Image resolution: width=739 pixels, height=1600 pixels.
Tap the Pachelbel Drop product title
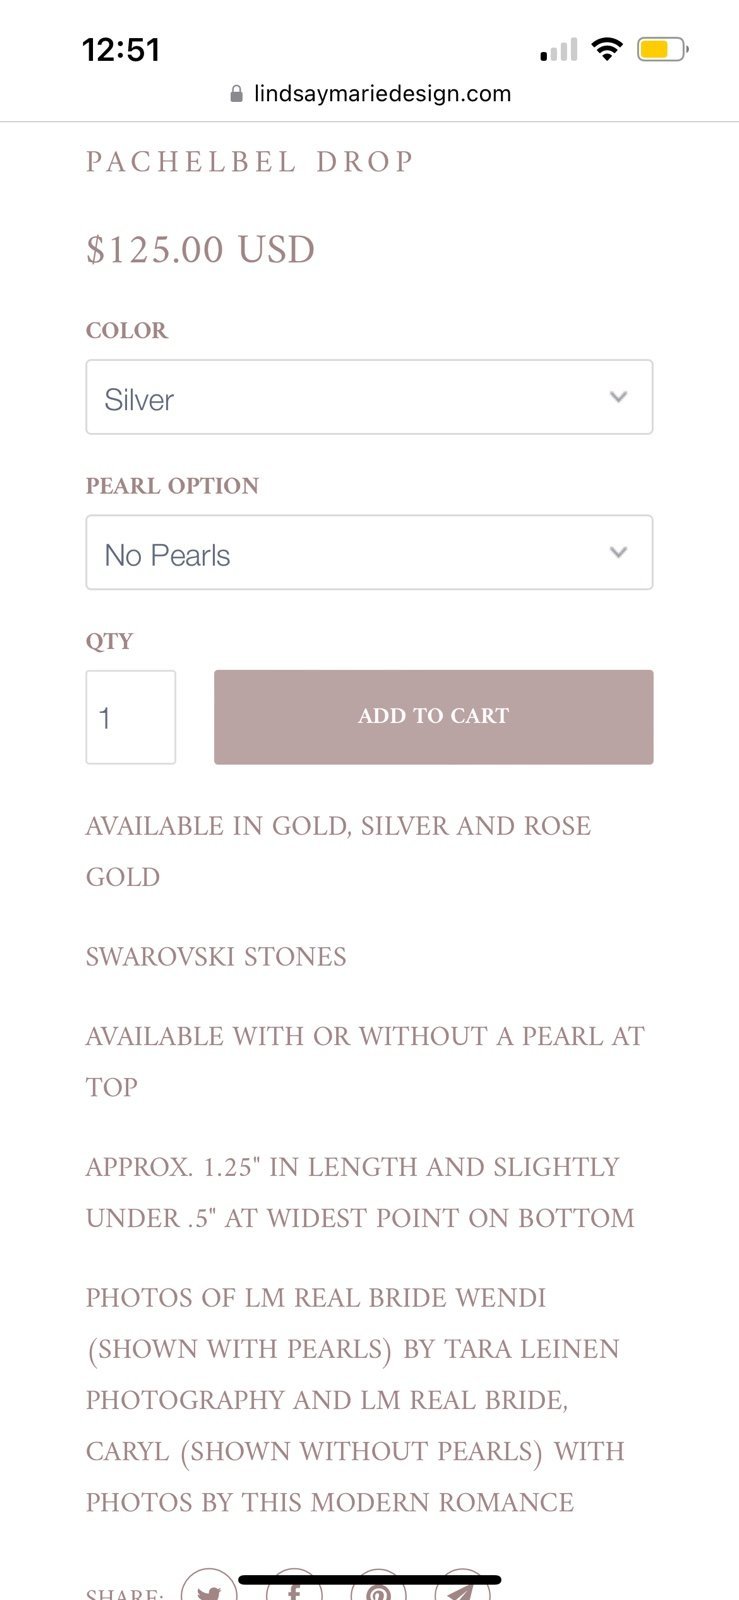[249, 162]
